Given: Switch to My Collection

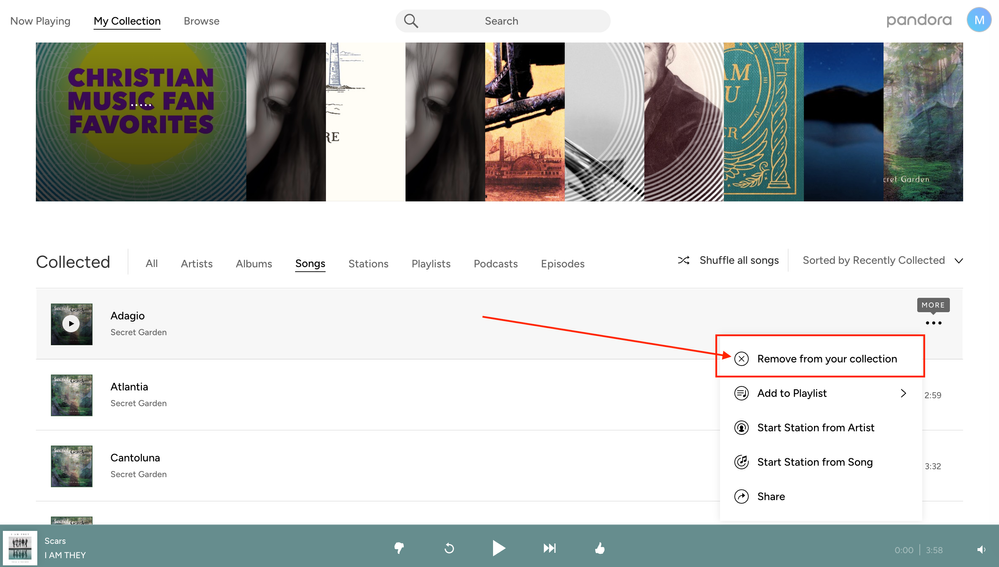Looking at the screenshot, I should coord(127,21).
